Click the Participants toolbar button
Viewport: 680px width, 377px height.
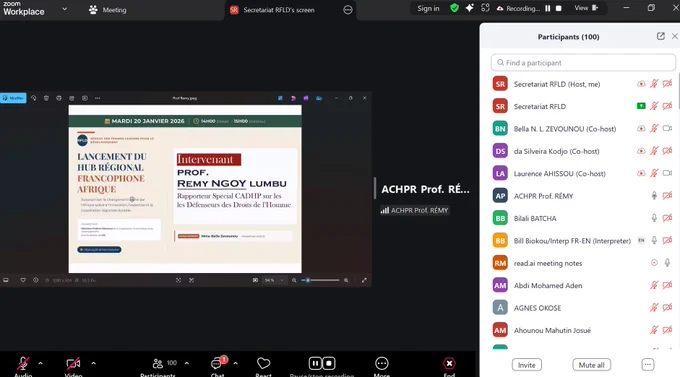[x=158, y=366]
